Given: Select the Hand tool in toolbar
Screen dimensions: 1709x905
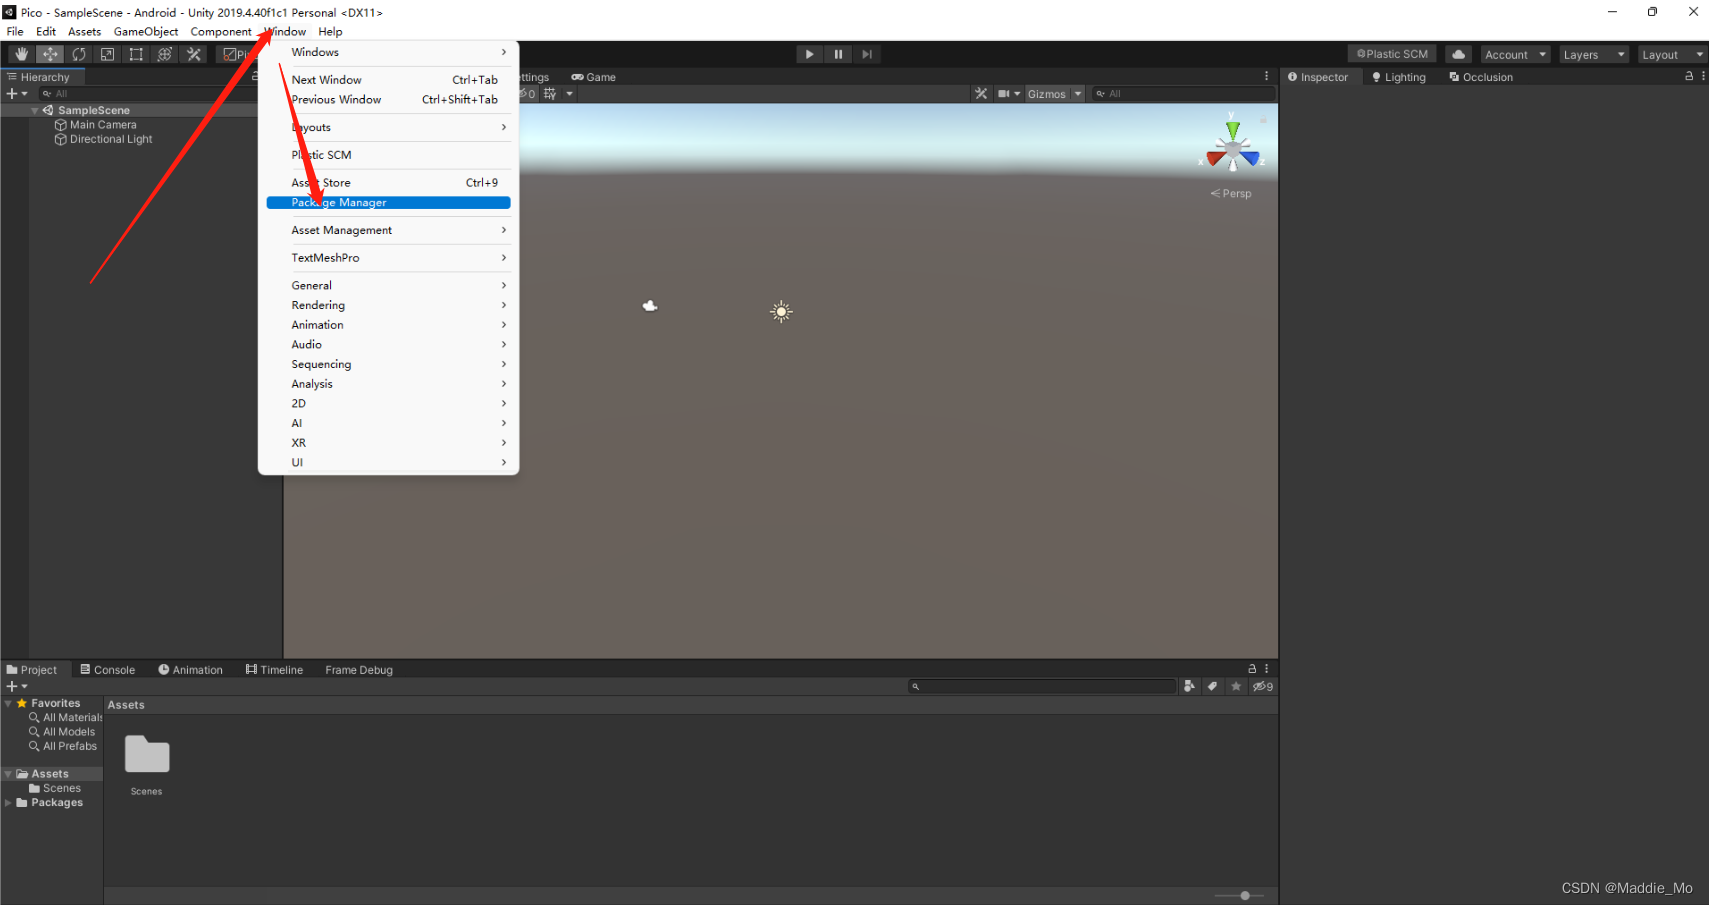Looking at the screenshot, I should click(21, 54).
